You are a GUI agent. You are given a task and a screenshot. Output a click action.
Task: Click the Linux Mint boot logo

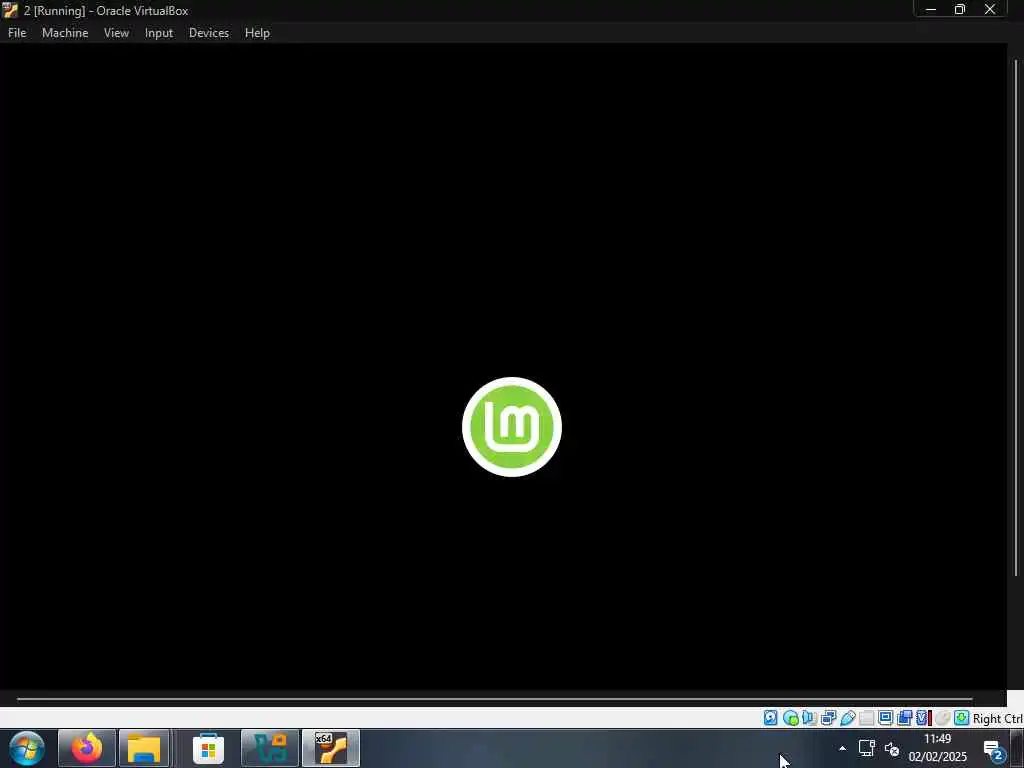[512, 427]
